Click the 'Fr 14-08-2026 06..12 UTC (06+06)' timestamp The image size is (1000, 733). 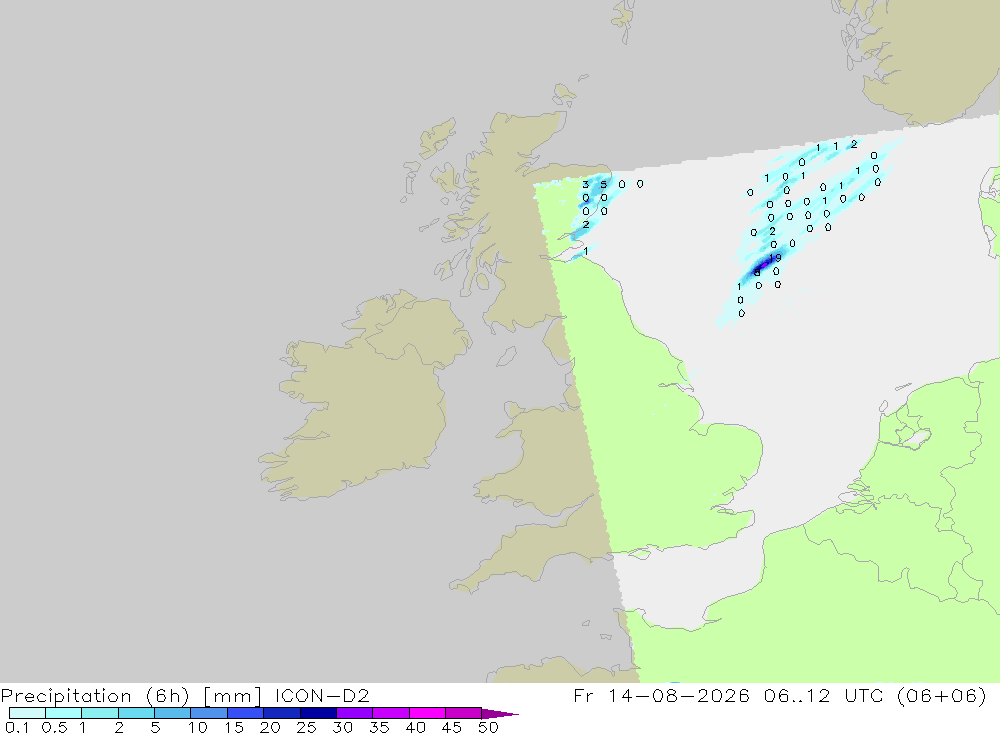click(780, 695)
